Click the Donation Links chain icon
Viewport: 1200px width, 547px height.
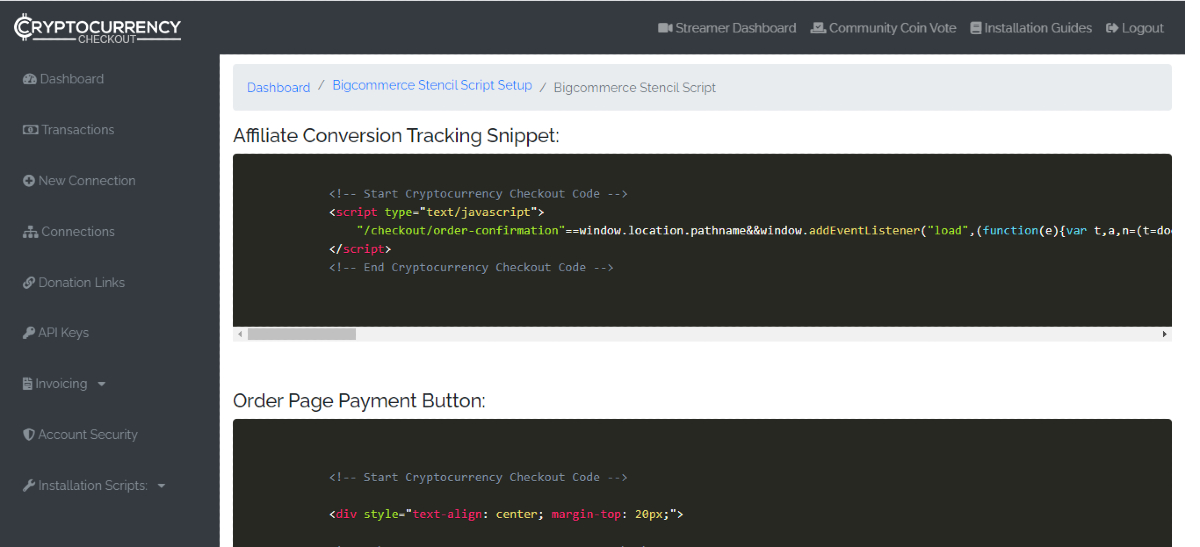(29, 283)
